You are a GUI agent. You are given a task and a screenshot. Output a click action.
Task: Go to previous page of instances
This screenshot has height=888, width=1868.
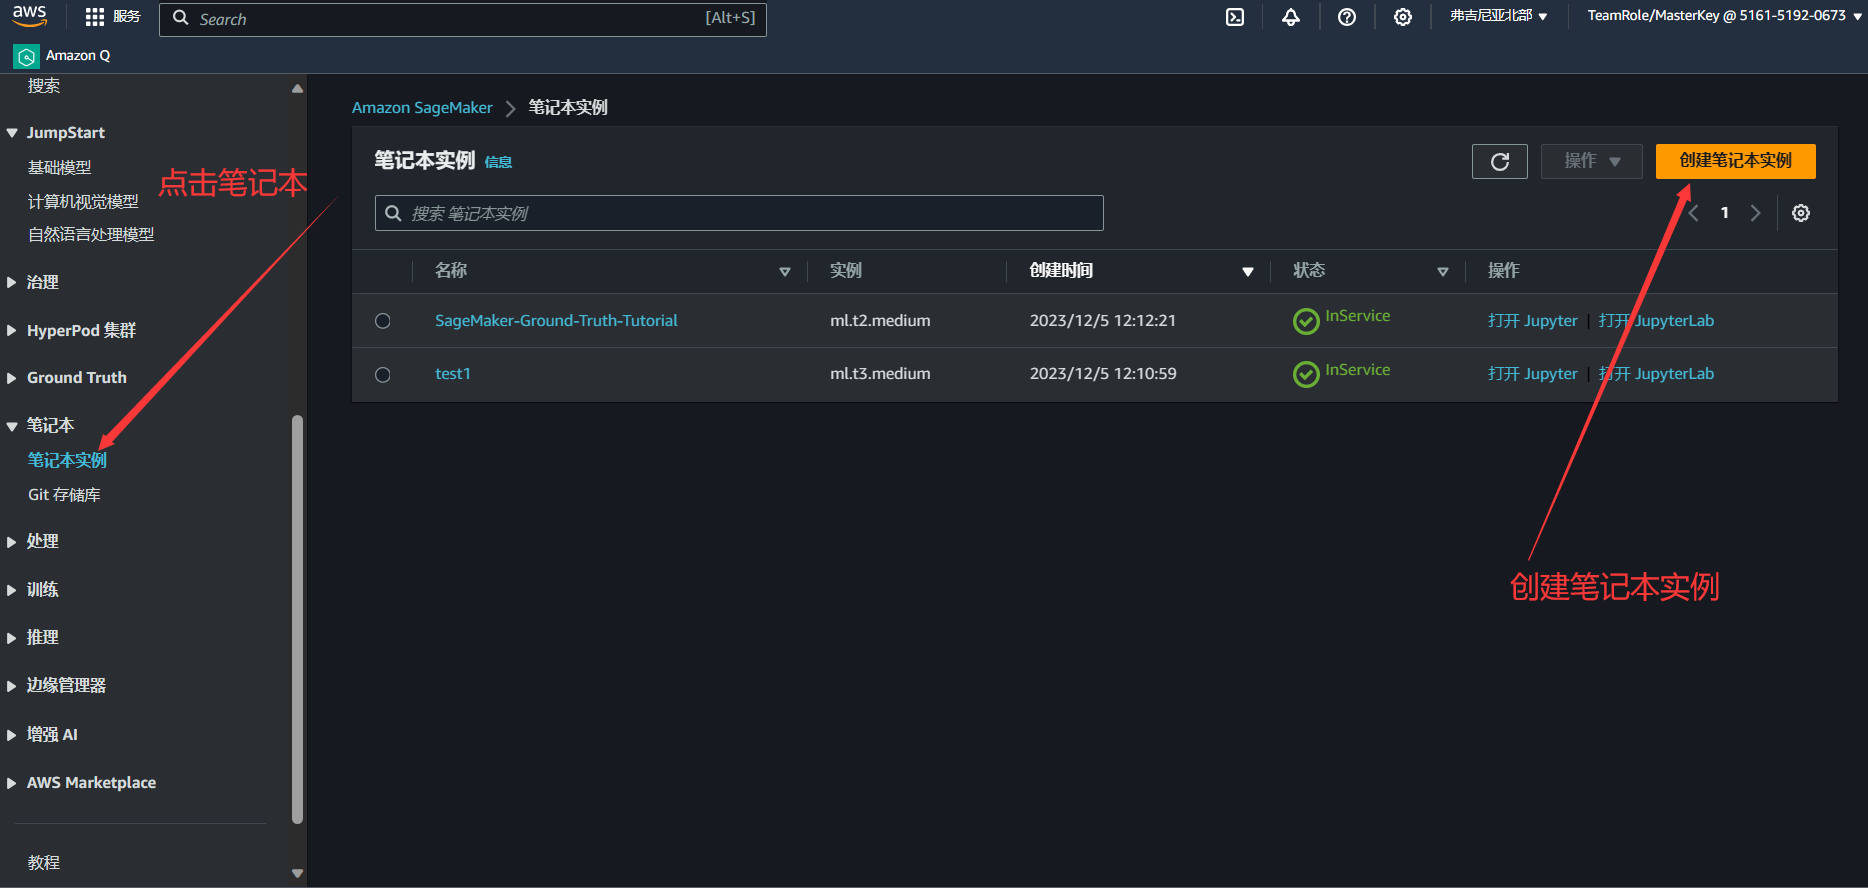[1694, 213]
